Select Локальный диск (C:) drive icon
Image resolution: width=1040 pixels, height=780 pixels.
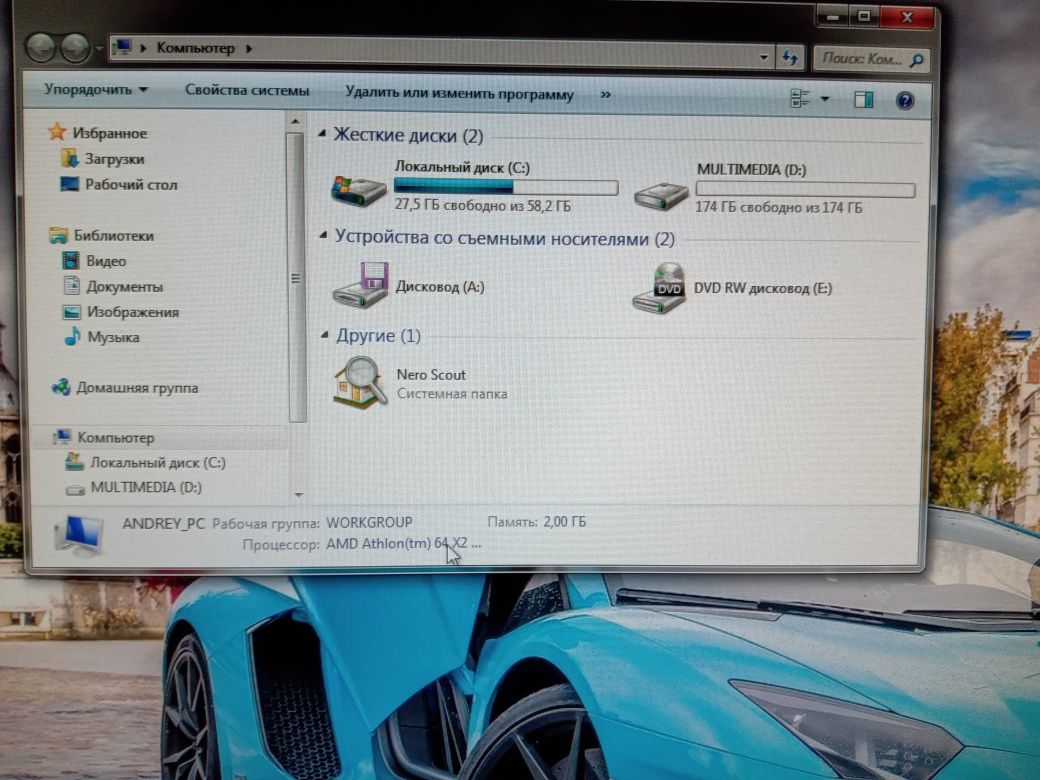click(359, 190)
